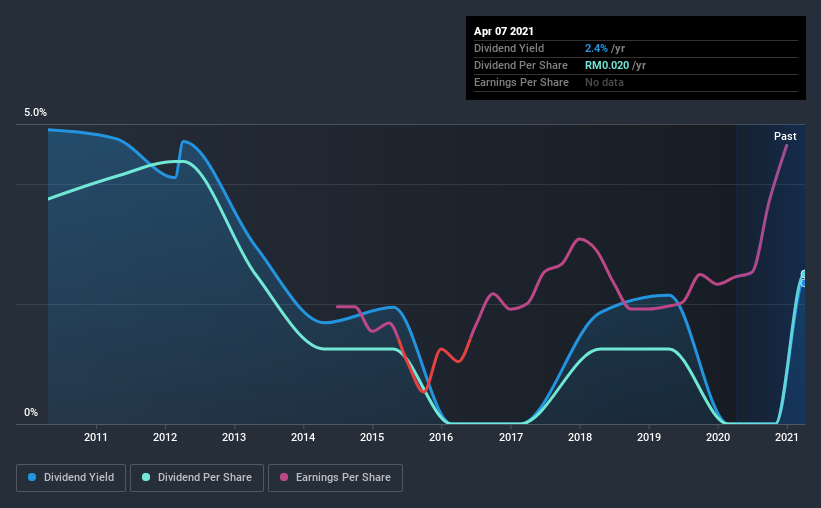Click the RM0.020 dividend per share value
This screenshot has width=821, height=508.
point(607,65)
